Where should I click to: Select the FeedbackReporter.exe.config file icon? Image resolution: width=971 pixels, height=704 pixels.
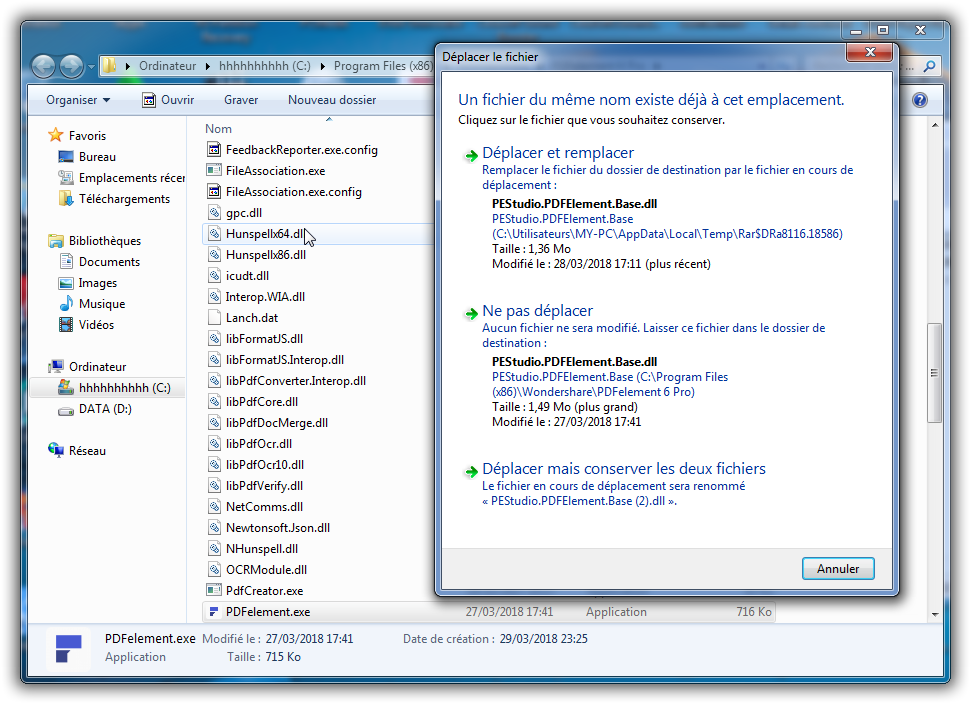[214, 149]
